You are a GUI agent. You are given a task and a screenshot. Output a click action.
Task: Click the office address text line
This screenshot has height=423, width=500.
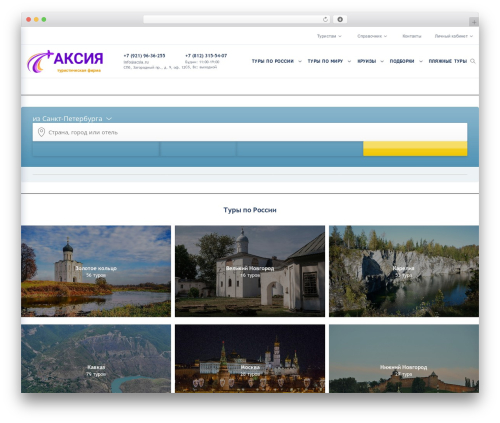170,67
